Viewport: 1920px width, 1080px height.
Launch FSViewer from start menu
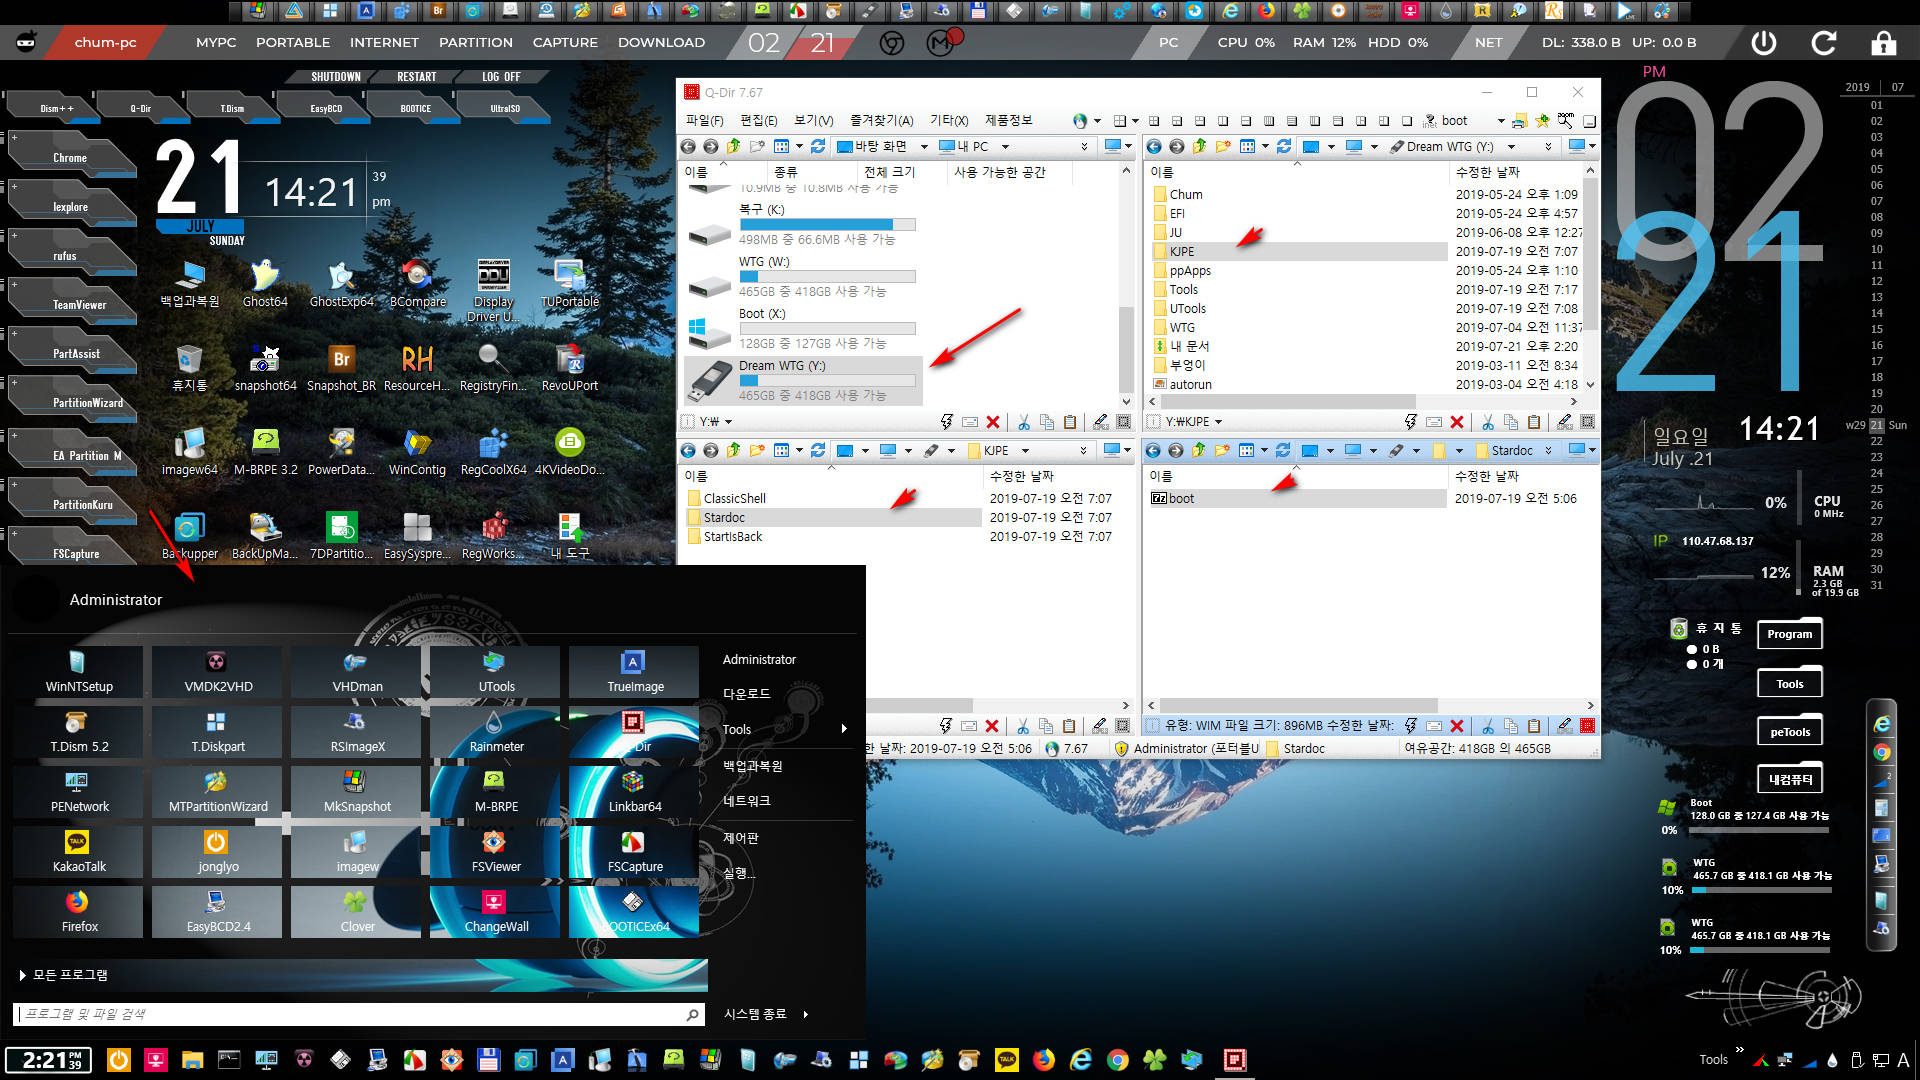pyautogui.click(x=496, y=852)
